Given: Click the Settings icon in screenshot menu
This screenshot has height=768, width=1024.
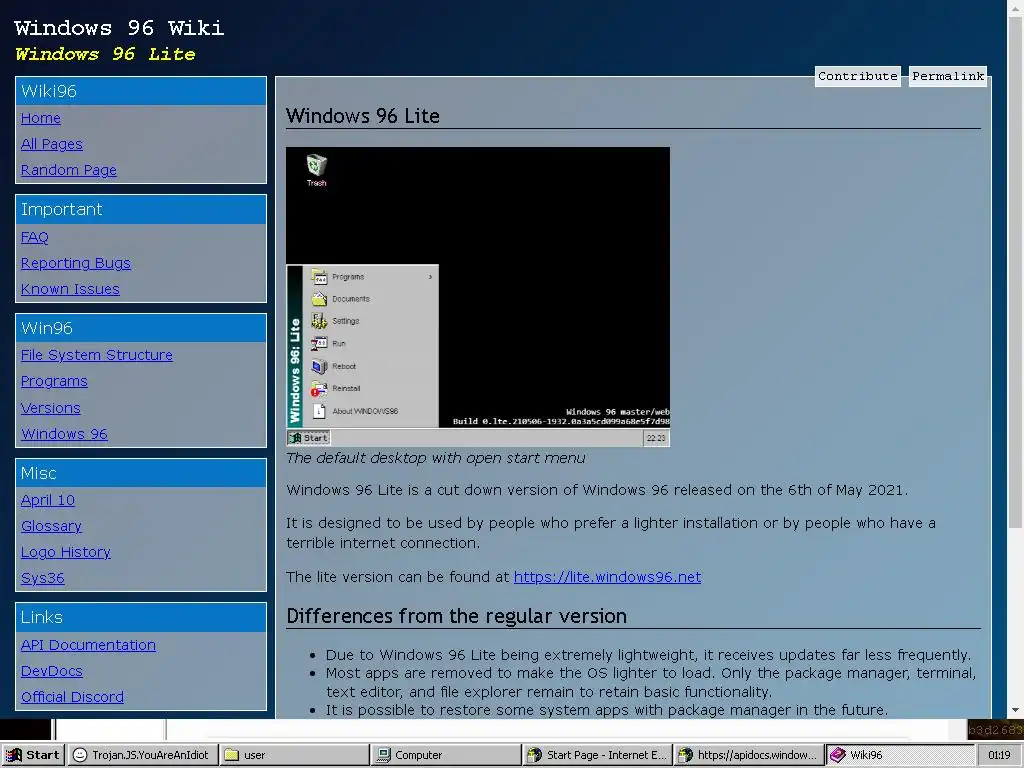Looking at the screenshot, I should (319, 321).
